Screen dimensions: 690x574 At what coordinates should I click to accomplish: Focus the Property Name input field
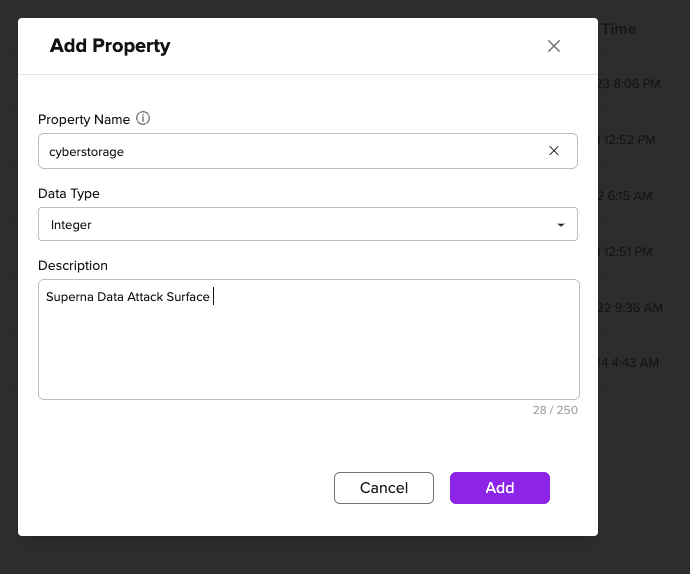click(308, 151)
